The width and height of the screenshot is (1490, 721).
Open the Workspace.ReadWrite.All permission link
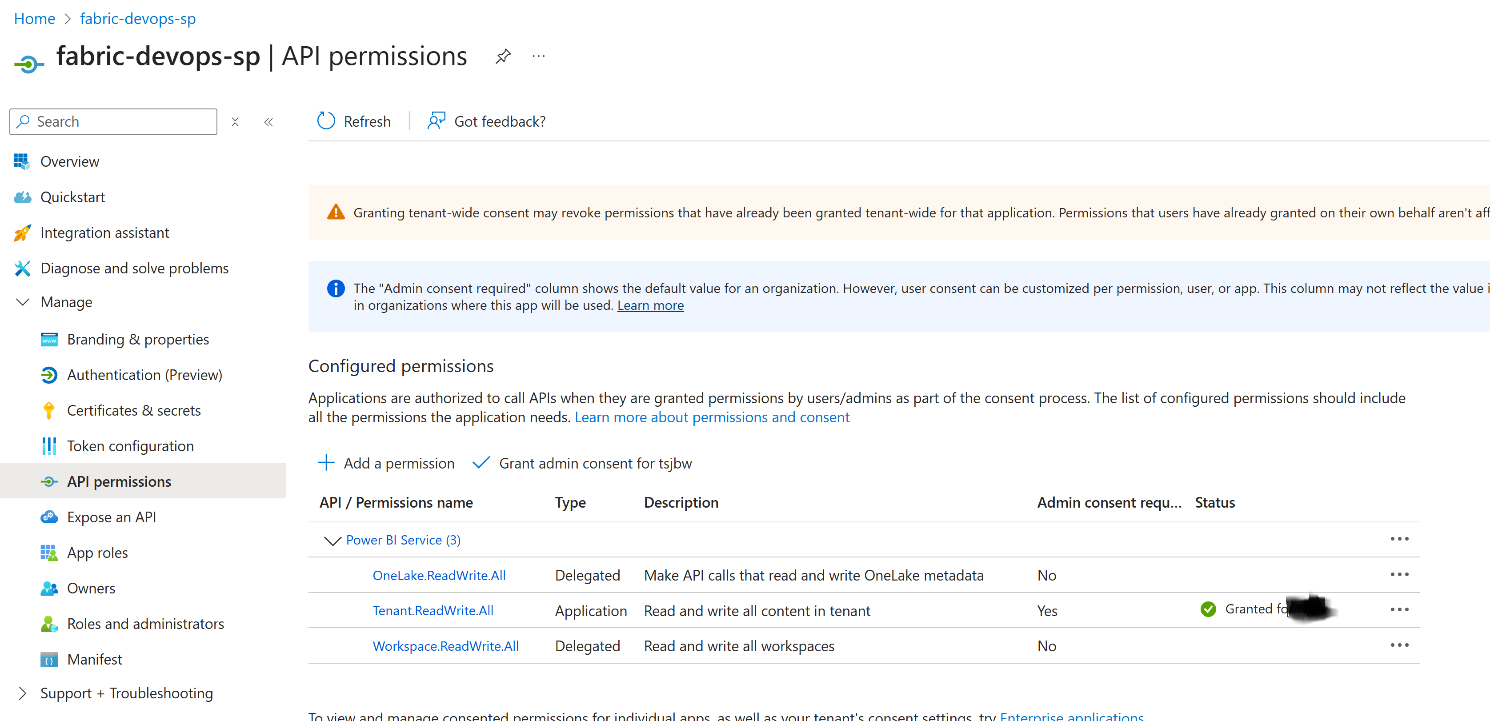pos(446,646)
